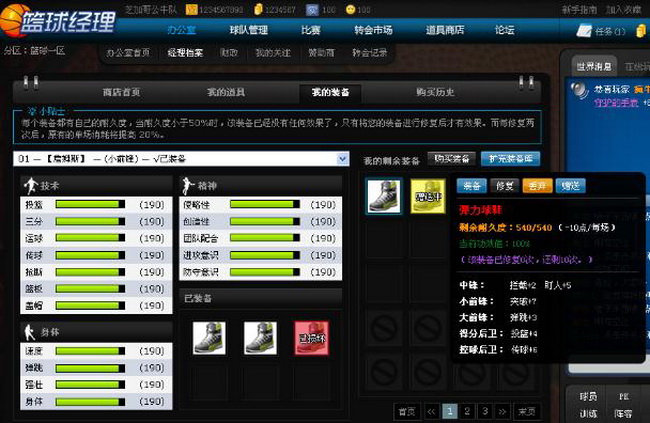This screenshot has height=423, width=650.
Task: Select the sneaker in remaining equipment inventory
Action: (x=384, y=196)
